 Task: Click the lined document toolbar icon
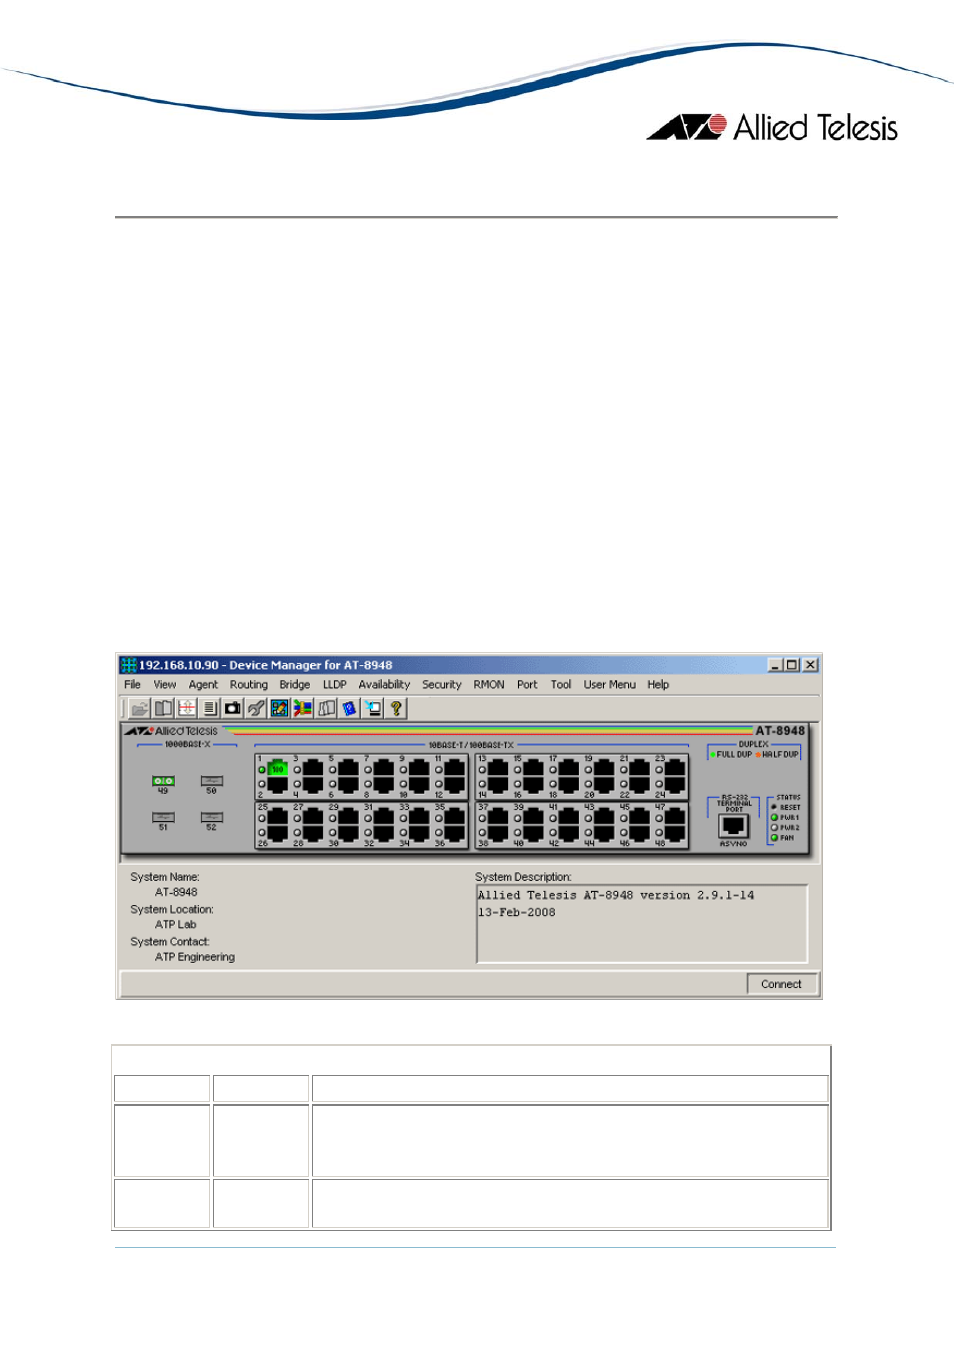[x=210, y=708]
